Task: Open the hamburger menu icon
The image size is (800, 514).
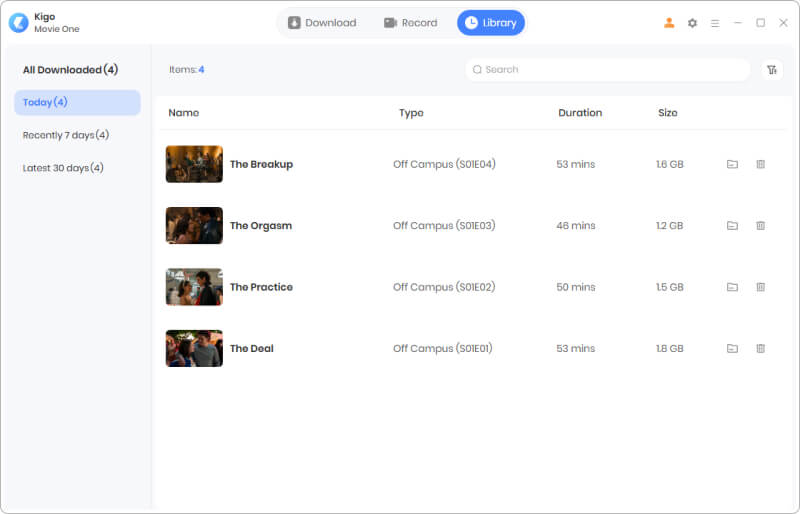Action: tap(715, 23)
